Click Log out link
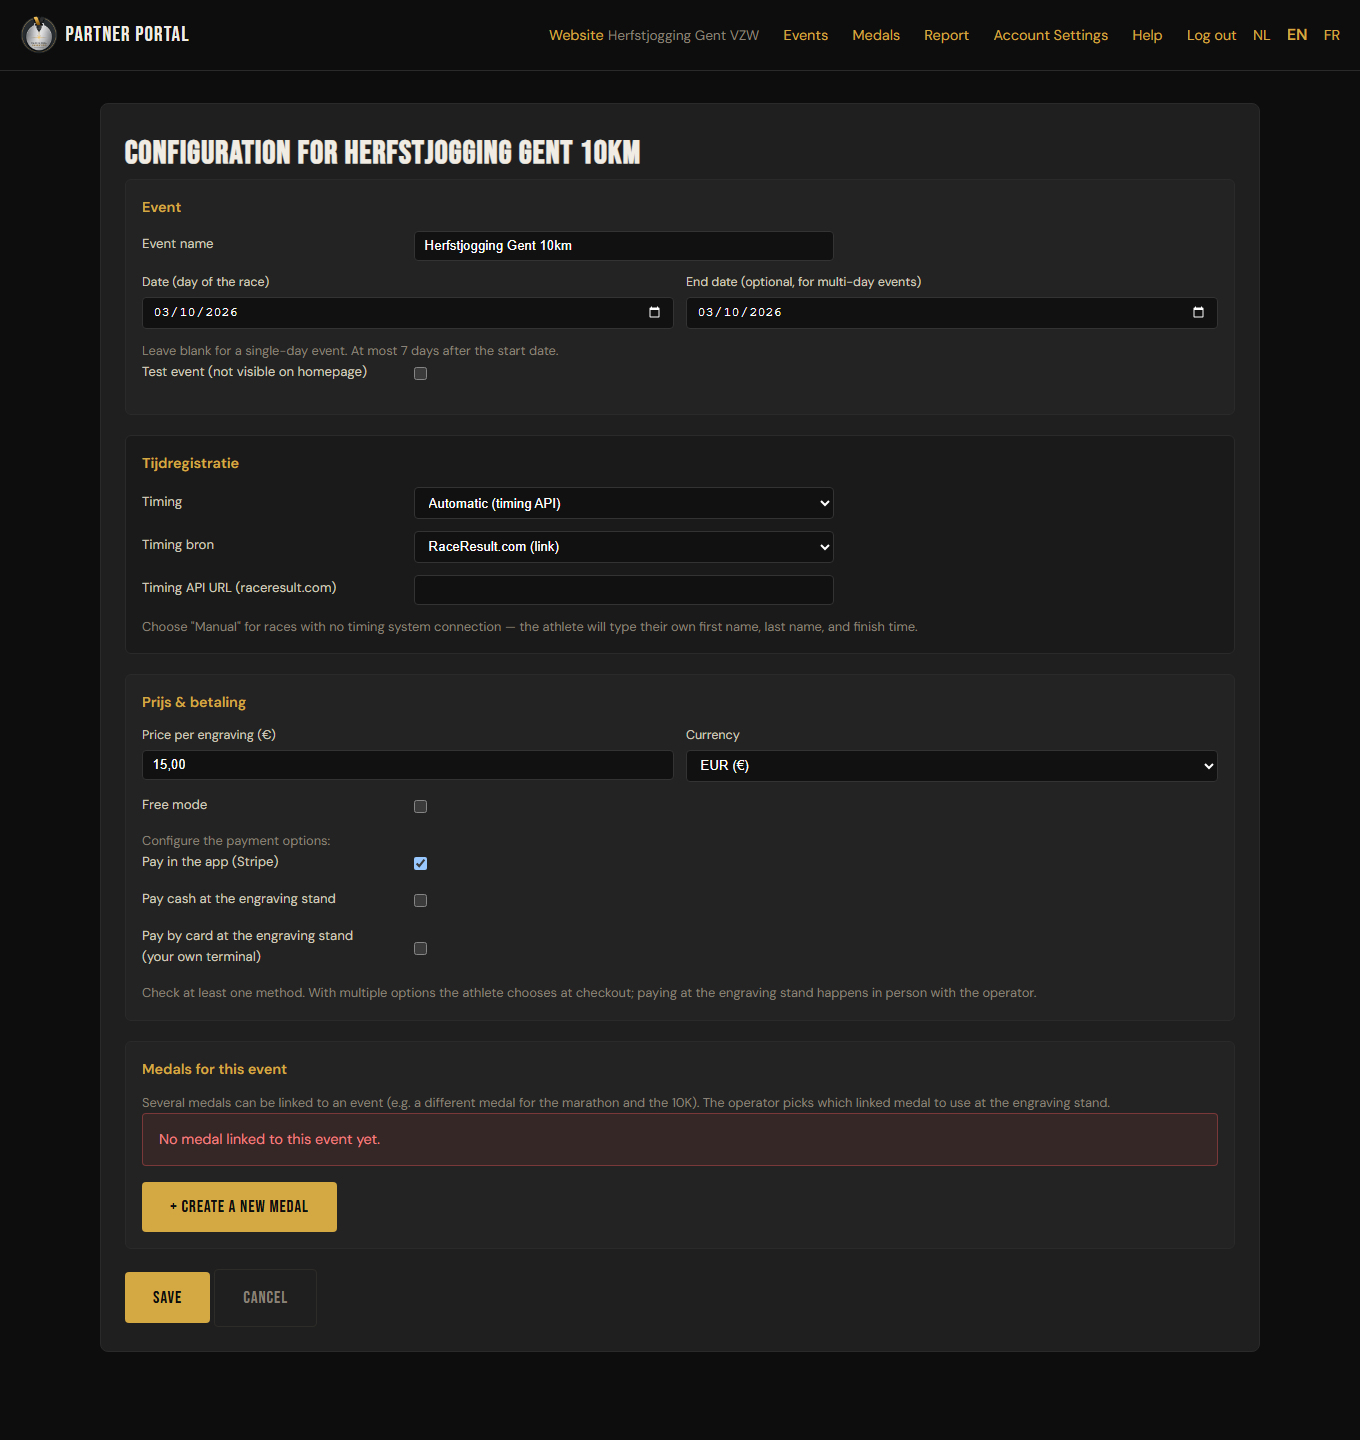Viewport: 1360px width, 1440px height. 1212,35
